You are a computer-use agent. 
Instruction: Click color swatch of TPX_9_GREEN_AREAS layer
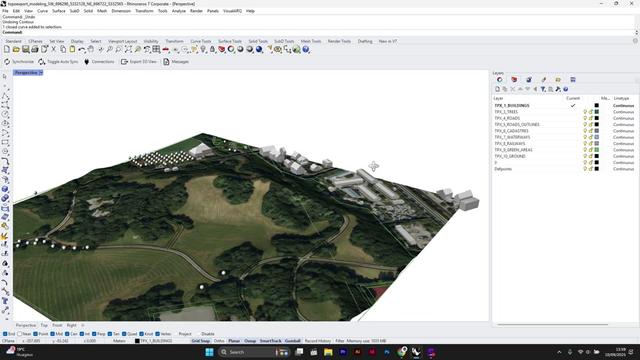(596, 150)
